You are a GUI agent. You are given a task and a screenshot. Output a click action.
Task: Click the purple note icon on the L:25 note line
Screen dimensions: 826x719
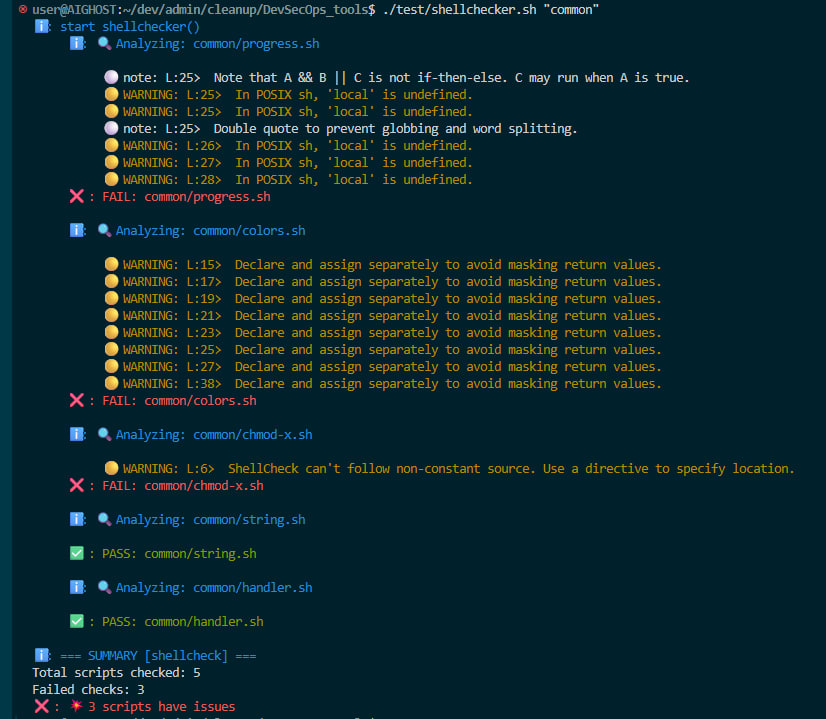(x=111, y=77)
